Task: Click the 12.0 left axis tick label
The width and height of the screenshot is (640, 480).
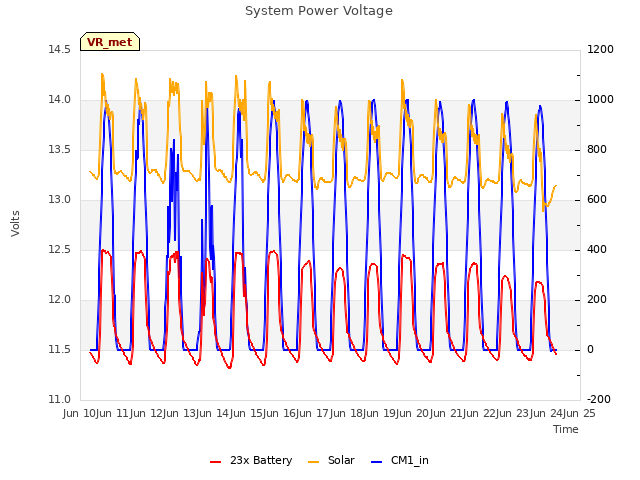Action: click(59, 300)
